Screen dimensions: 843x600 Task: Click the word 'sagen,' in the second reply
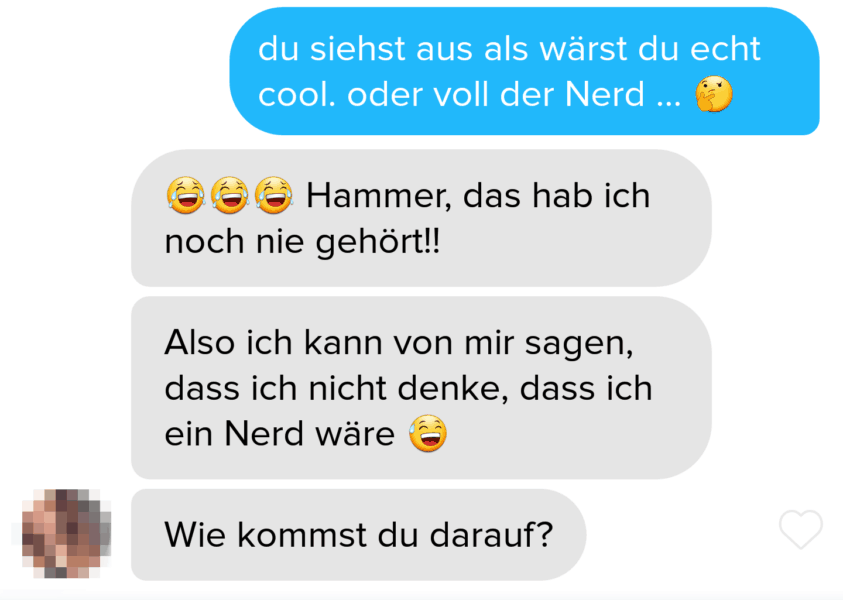(x=579, y=343)
